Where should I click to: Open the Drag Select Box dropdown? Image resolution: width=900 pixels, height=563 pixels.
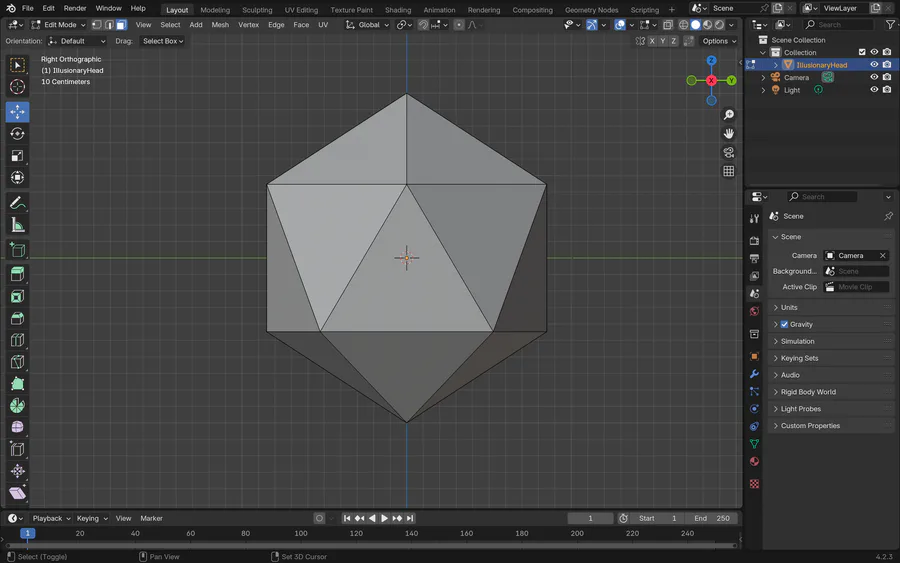pos(162,41)
